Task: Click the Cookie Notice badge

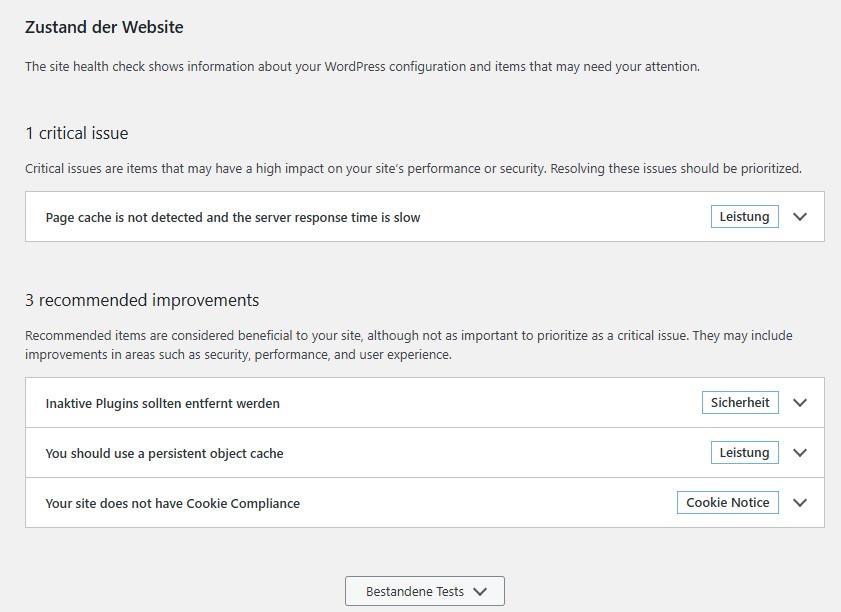Action: click(x=728, y=503)
